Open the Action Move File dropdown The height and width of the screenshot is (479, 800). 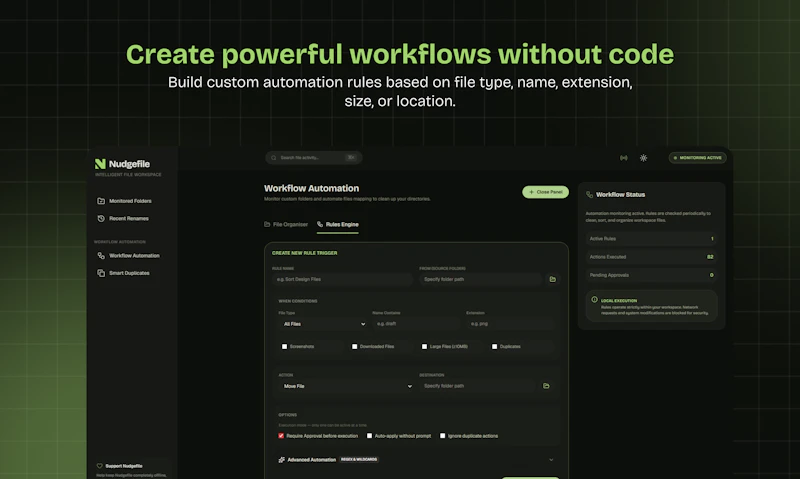pyautogui.click(x=347, y=386)
